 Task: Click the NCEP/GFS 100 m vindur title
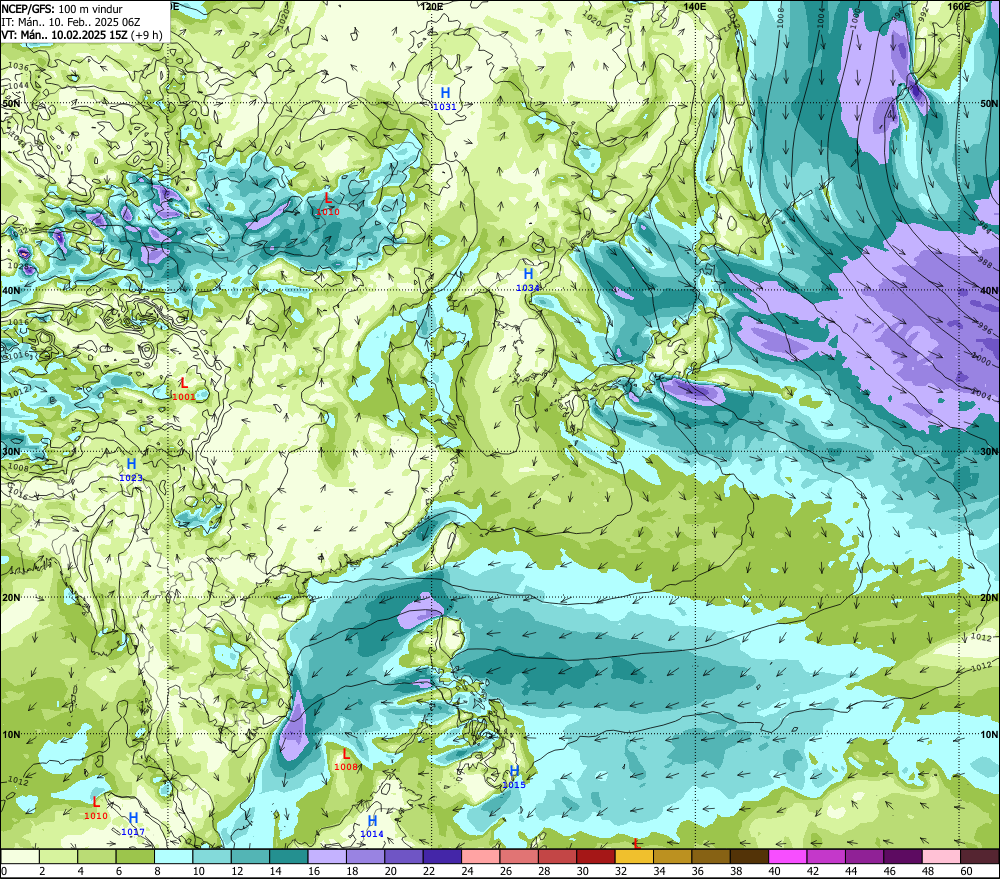pos(62,9)
